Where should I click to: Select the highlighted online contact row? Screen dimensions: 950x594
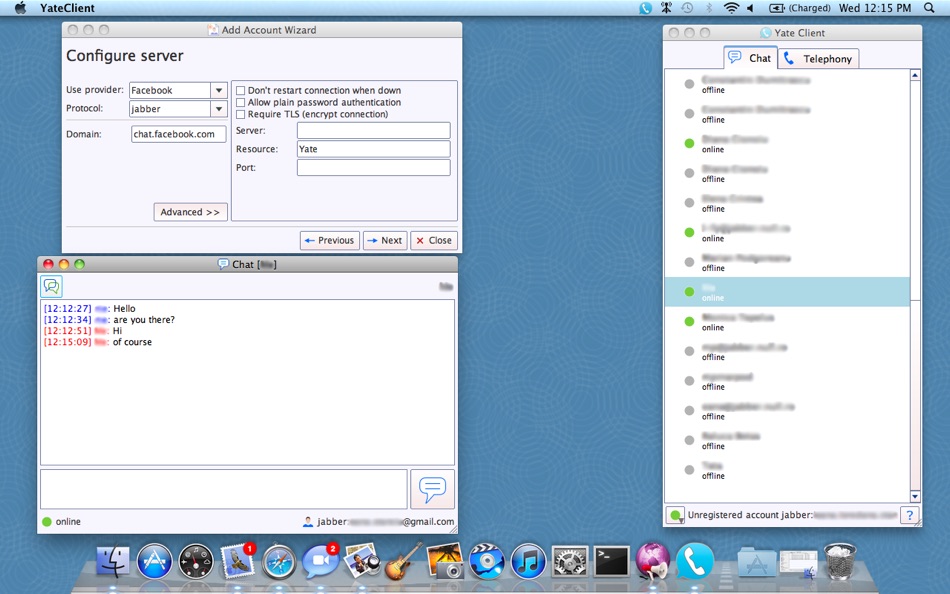[x=787, y=292]
